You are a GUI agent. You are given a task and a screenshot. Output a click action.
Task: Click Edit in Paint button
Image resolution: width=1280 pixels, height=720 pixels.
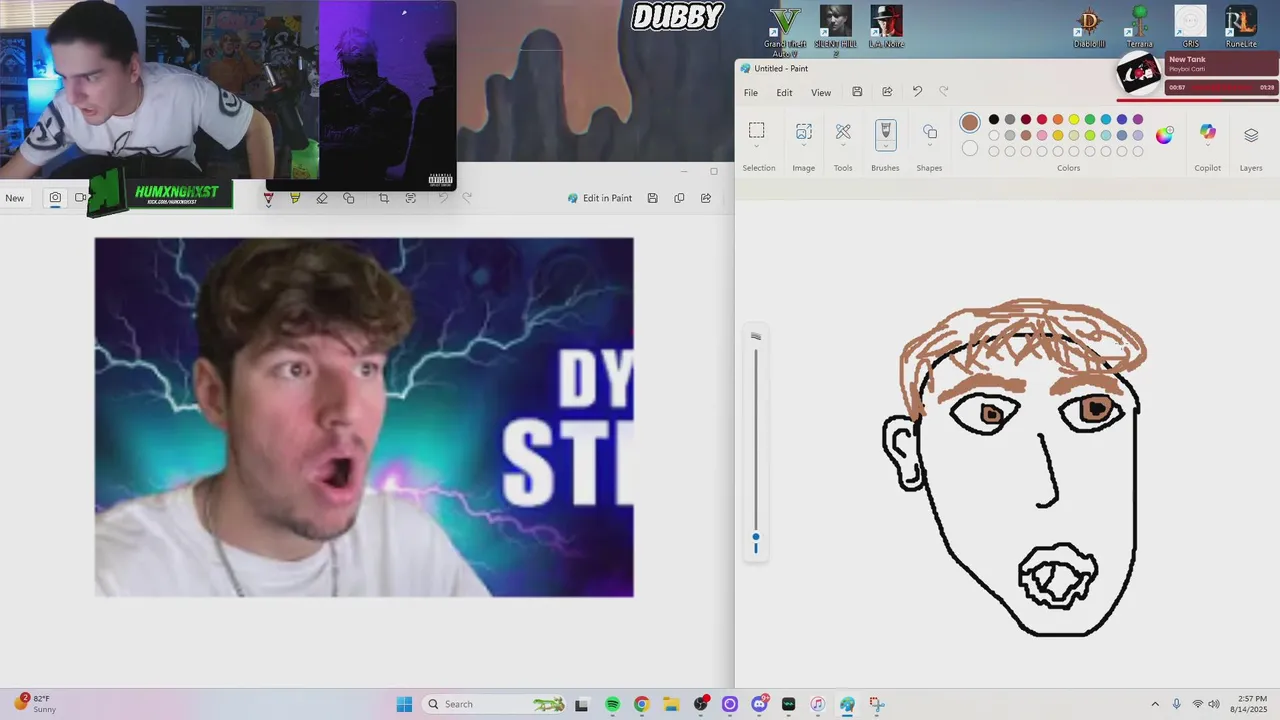(x=600, y=198)
